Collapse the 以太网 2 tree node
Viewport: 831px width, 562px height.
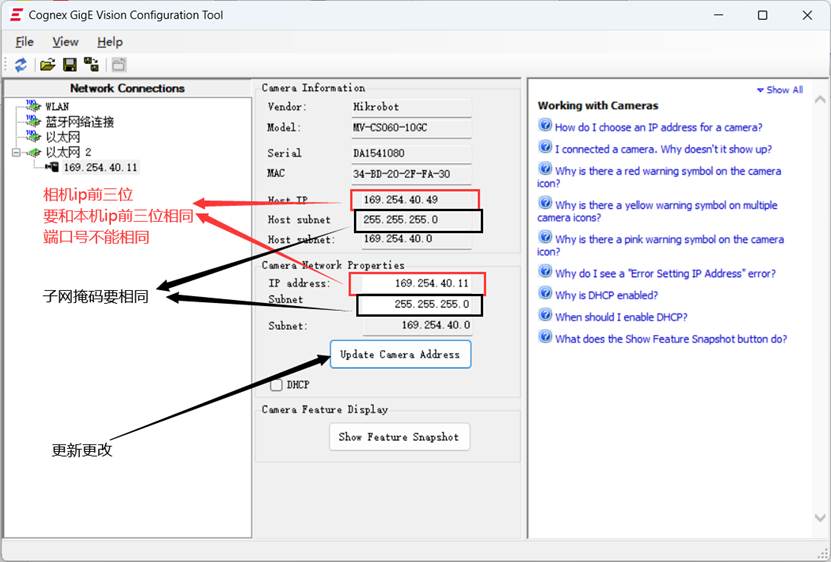[x=16, y=153]
